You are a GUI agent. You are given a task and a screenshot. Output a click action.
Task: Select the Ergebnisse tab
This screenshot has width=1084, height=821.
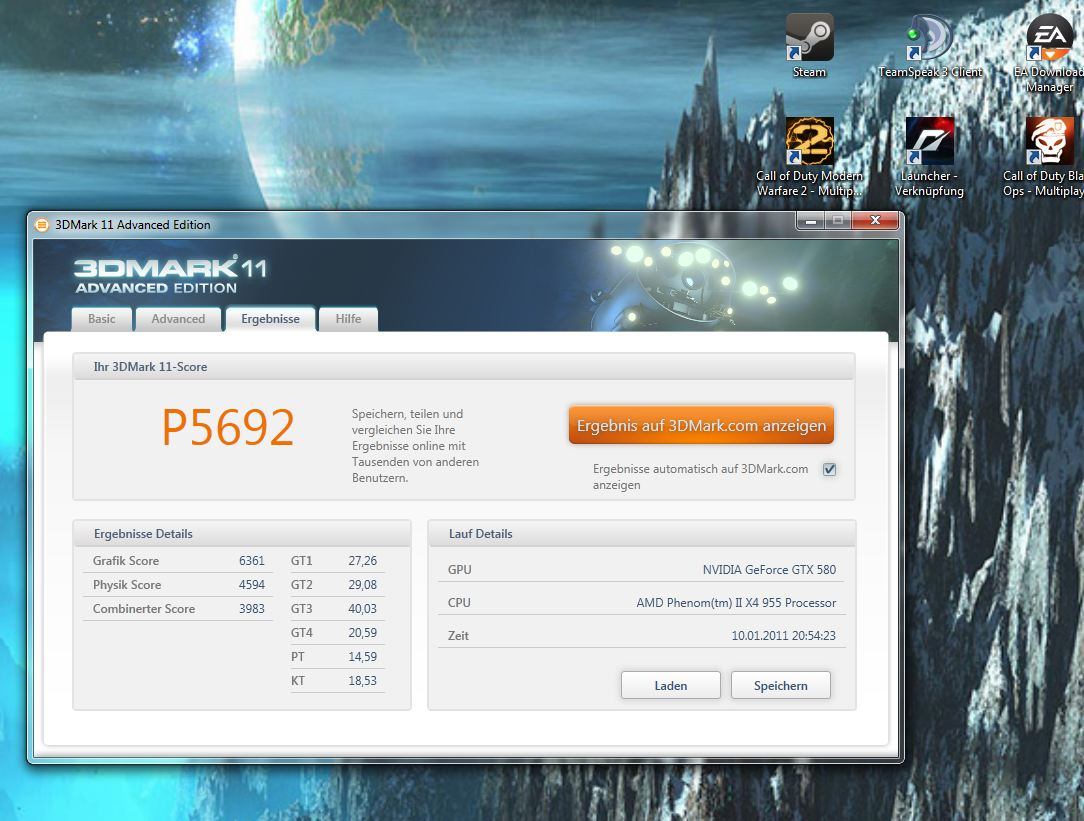click(x=270, y=319)
